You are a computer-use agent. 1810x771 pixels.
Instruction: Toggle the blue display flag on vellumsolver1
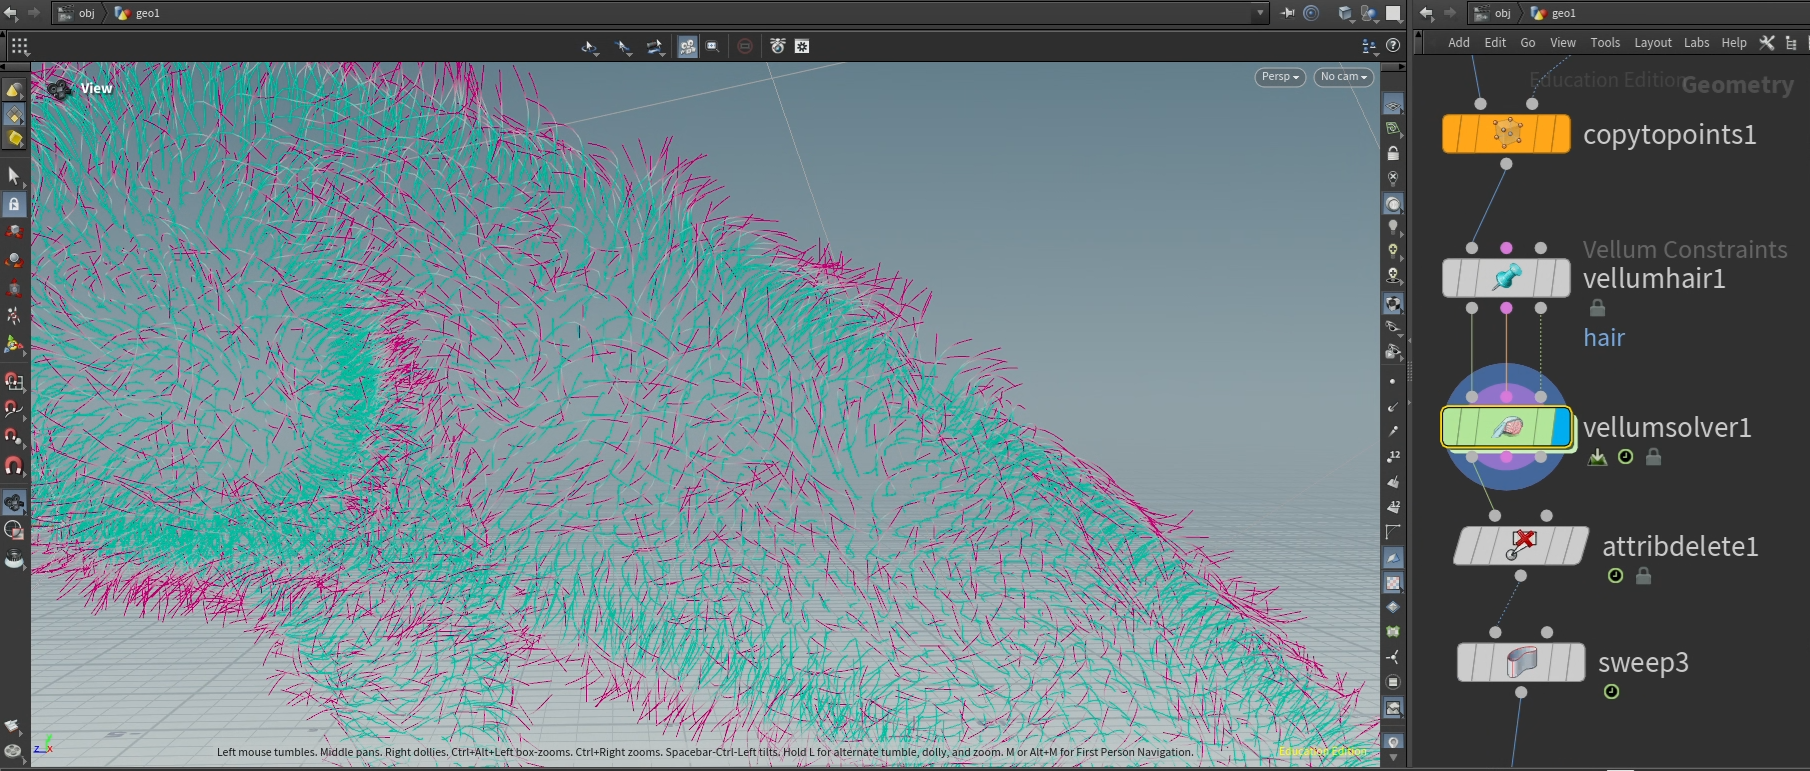pos(1561,428)
